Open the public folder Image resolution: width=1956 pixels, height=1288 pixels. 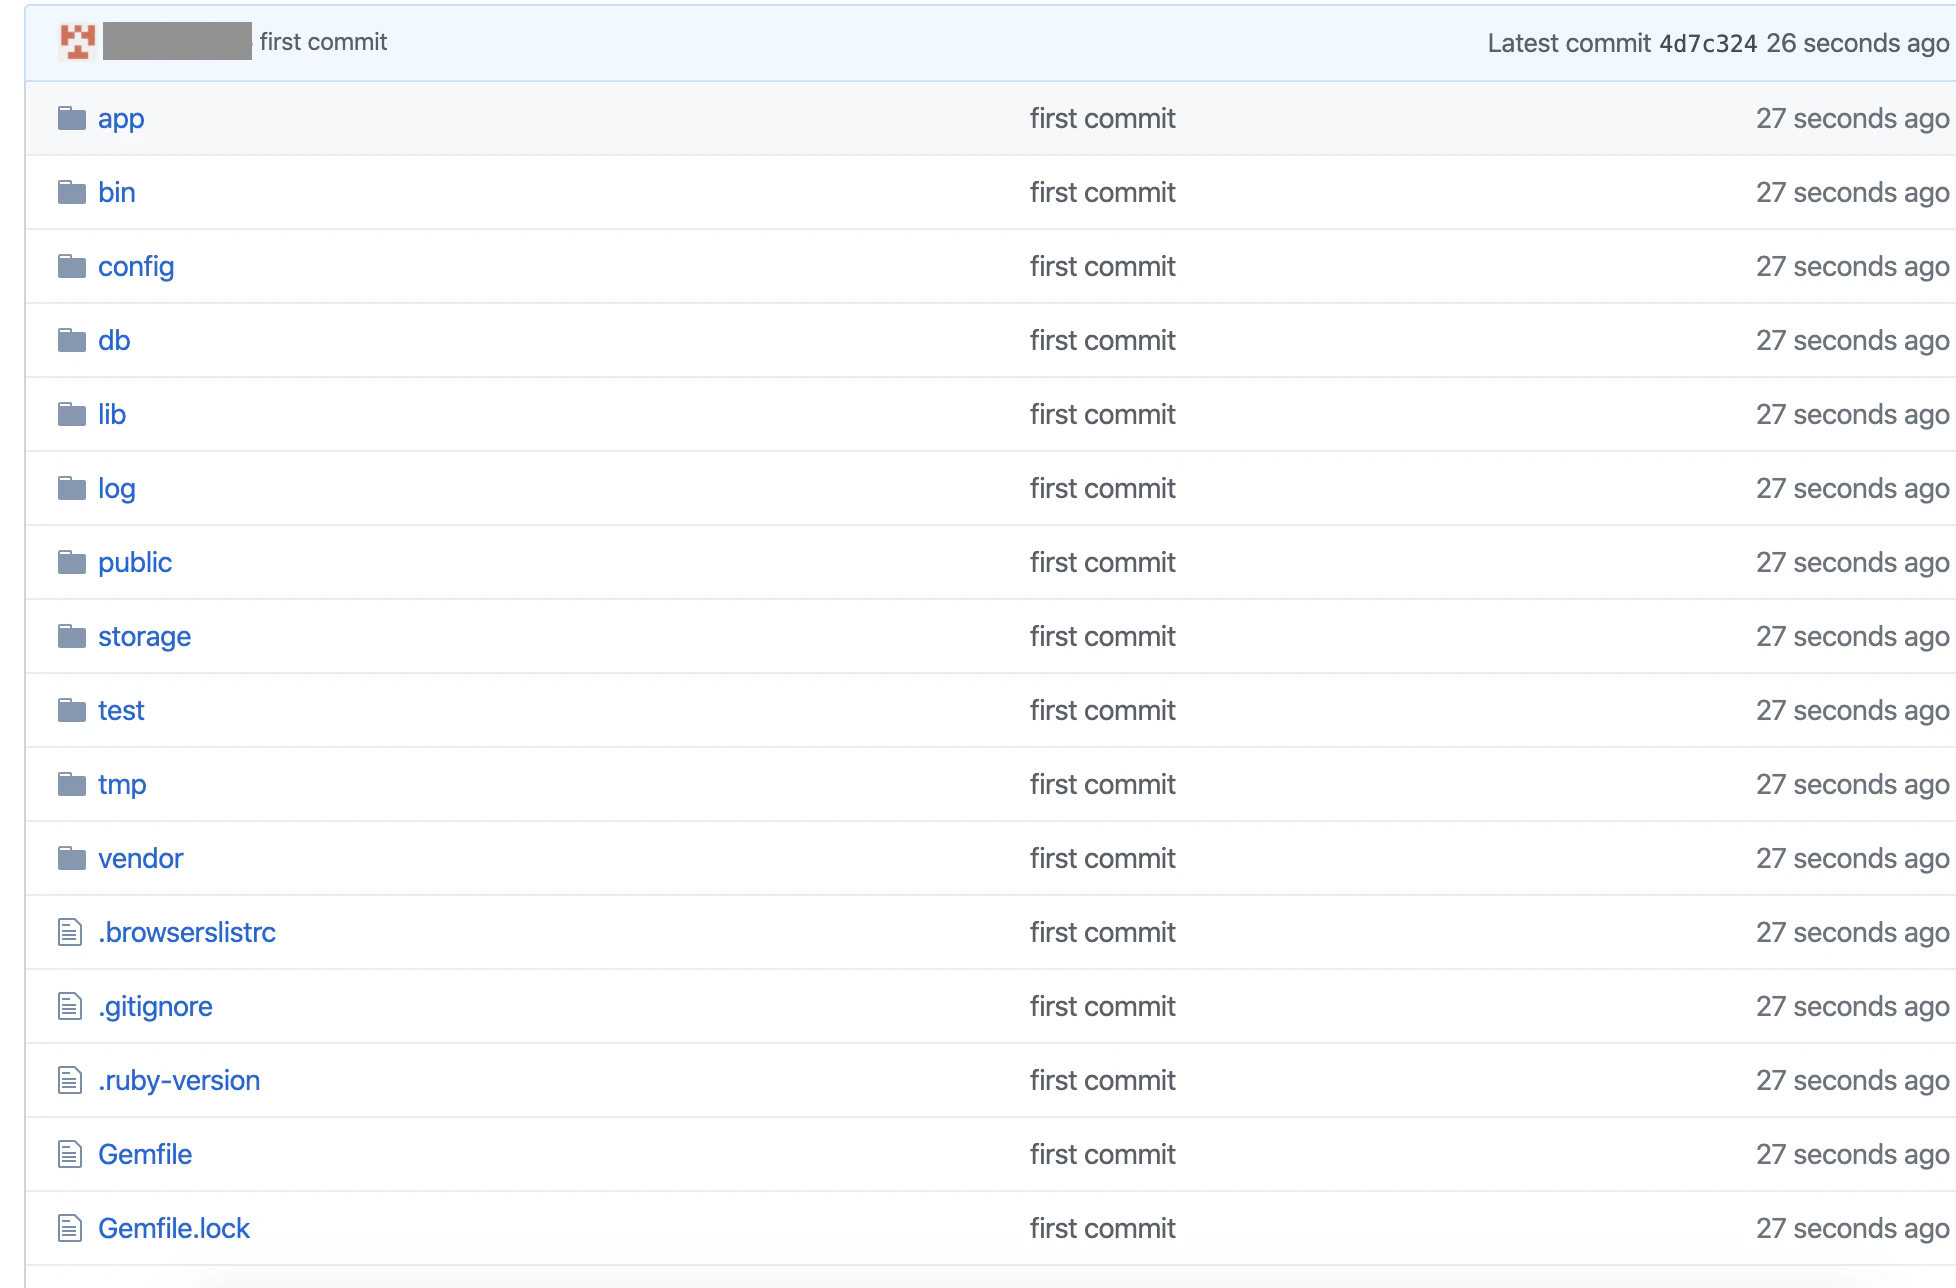click(135, 562)
